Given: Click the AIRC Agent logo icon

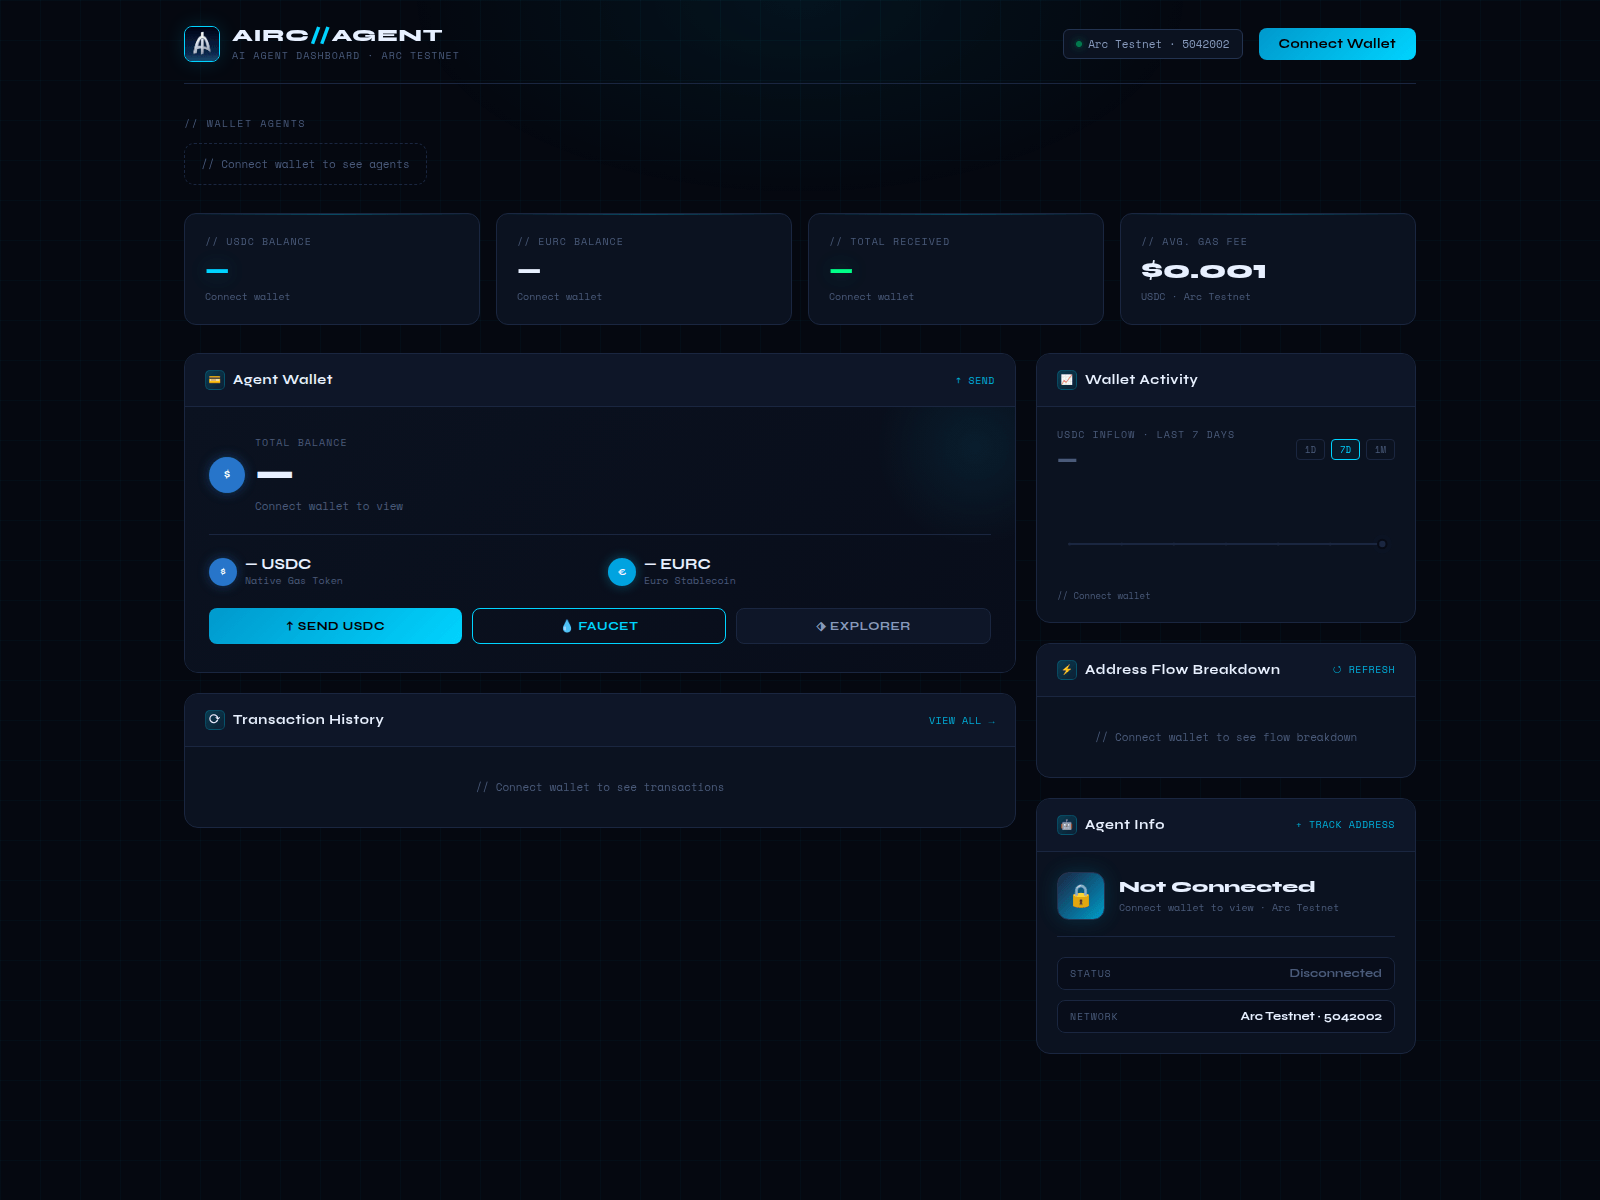Looking at the screenshot, I should coord(202,44).
